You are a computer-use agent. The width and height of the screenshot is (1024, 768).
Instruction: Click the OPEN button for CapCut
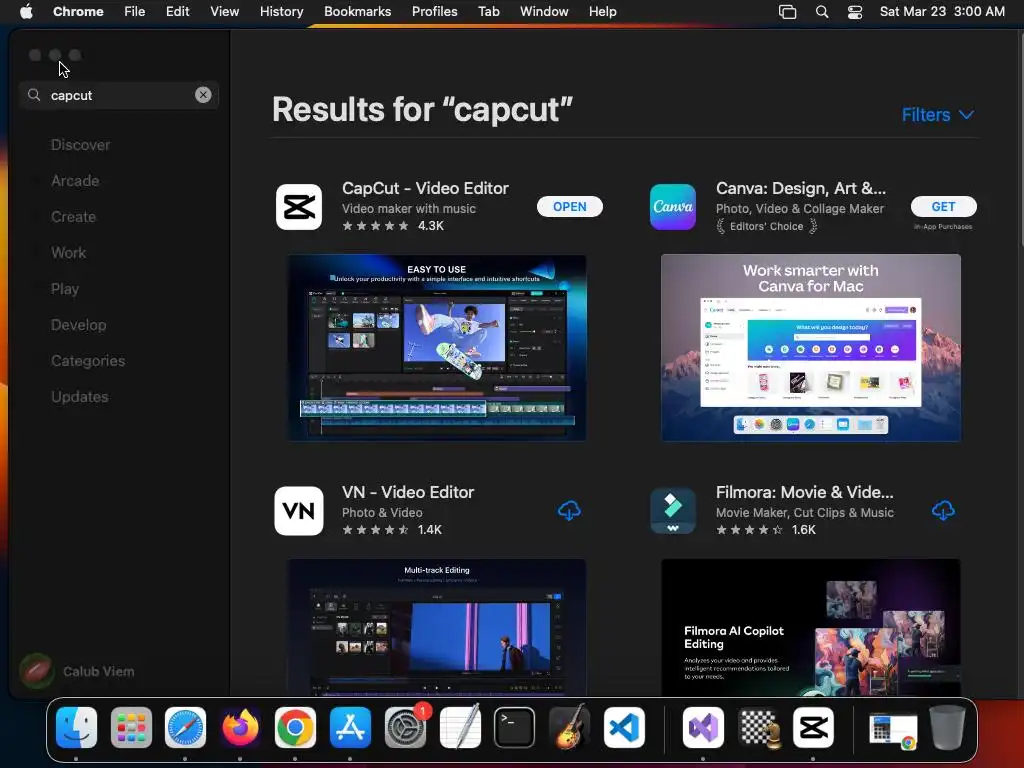click(569, 206)
